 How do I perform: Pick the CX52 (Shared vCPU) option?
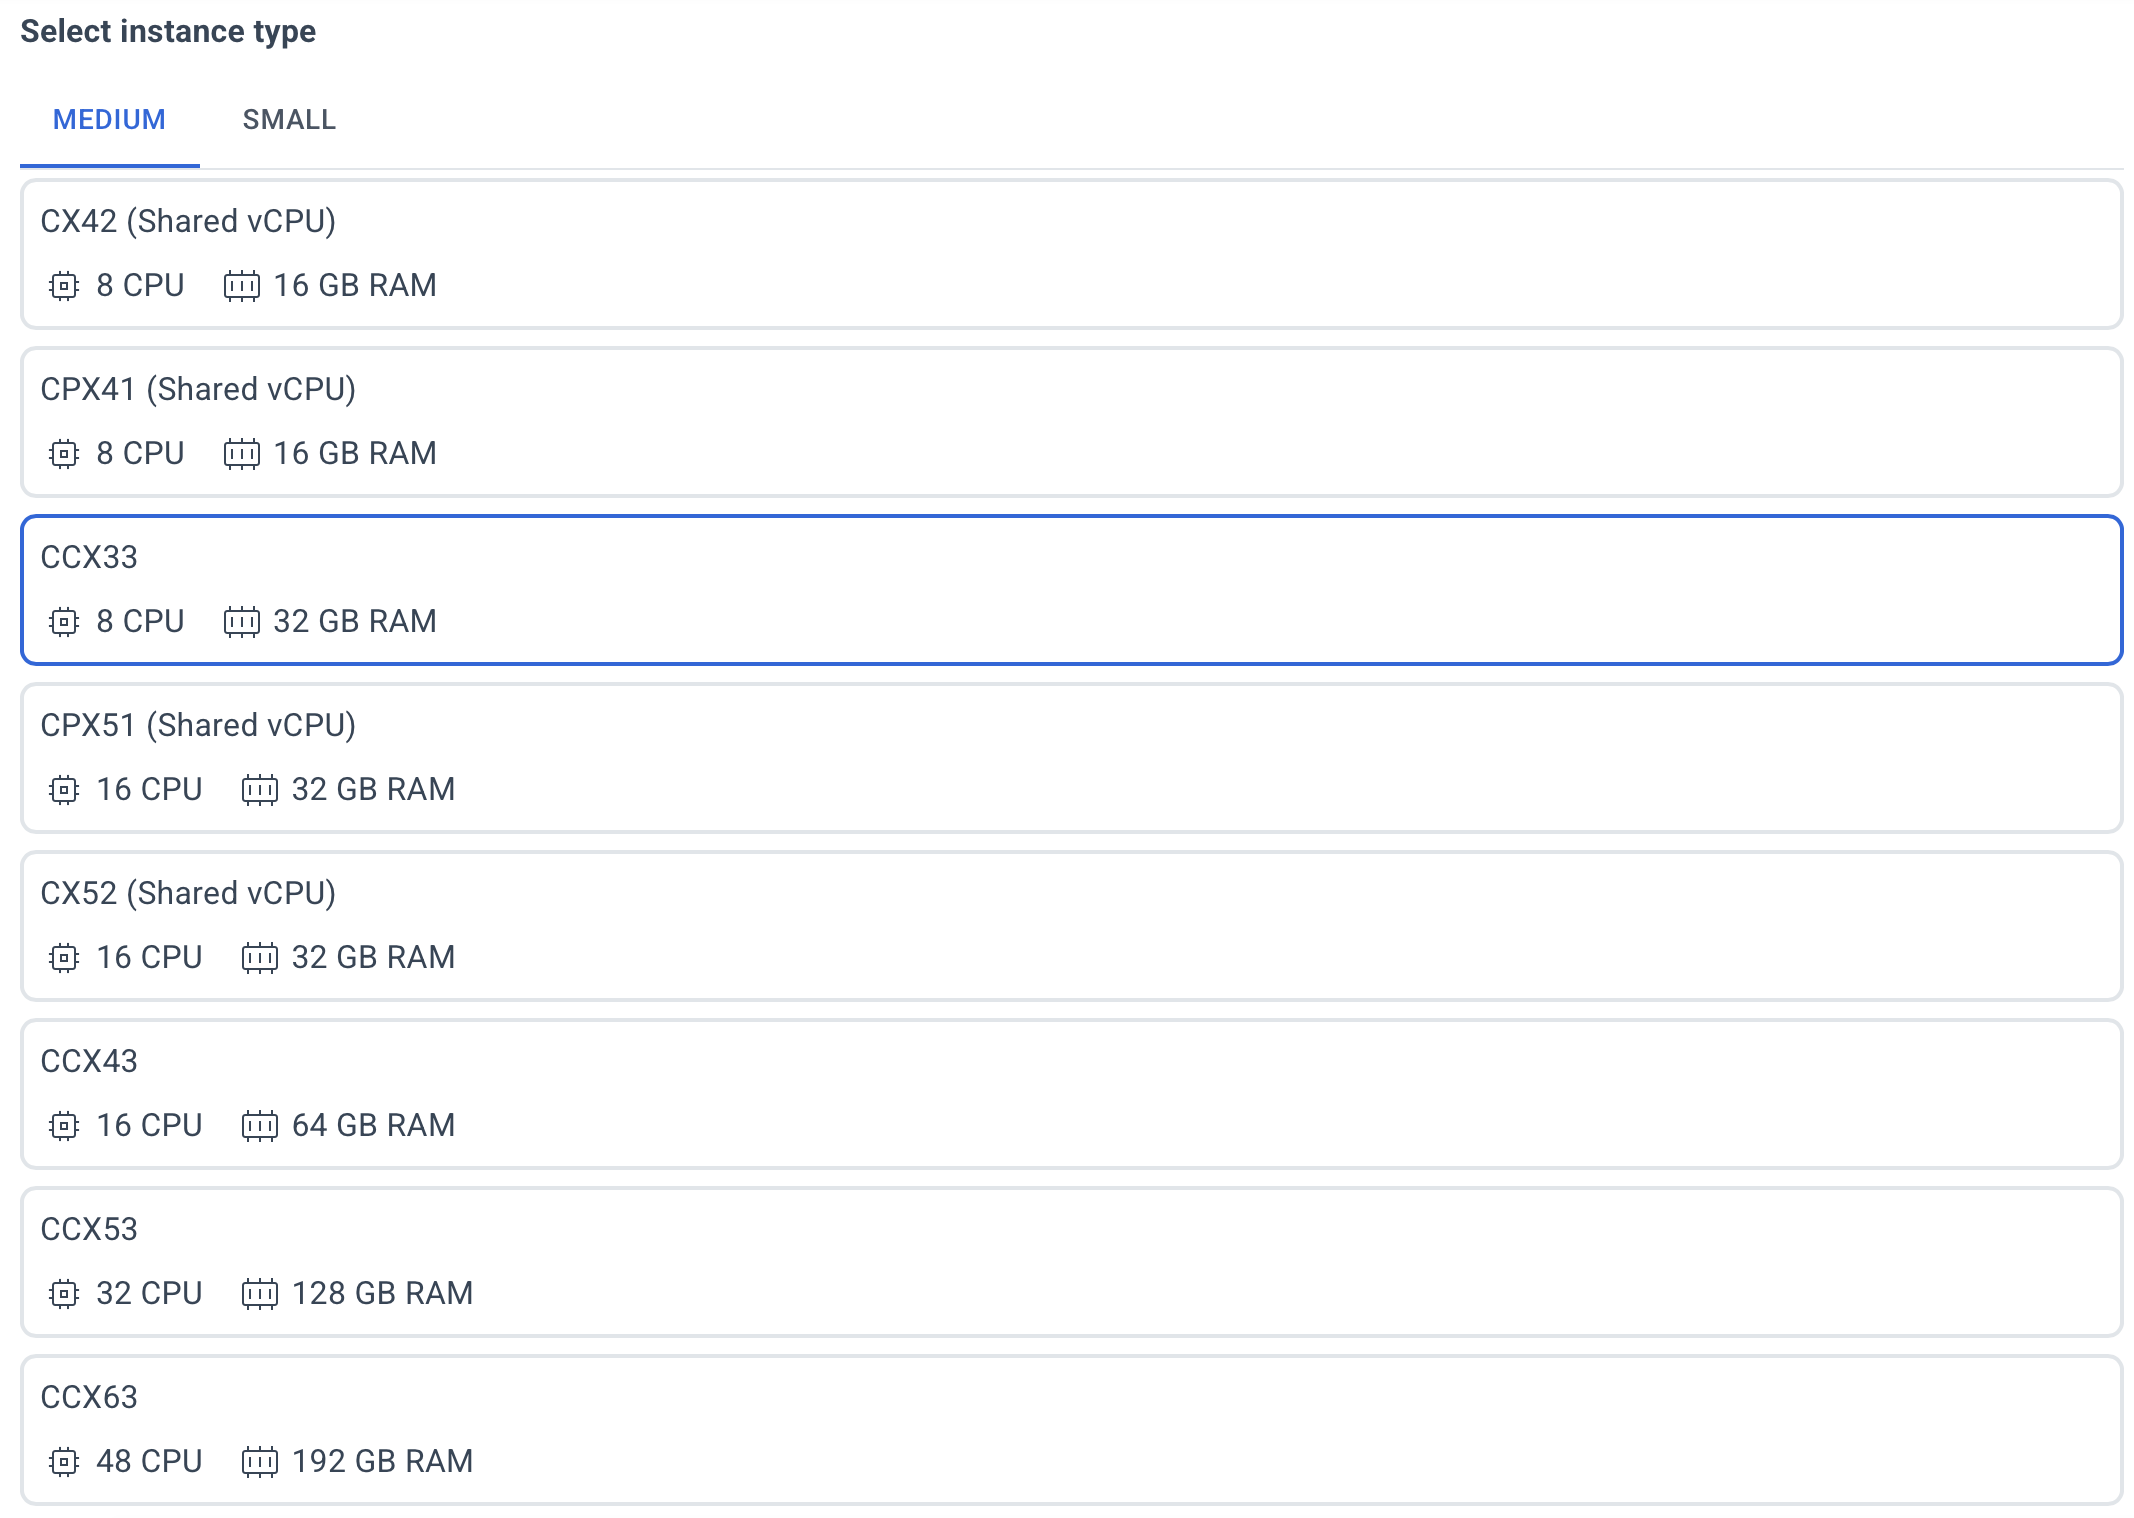point(1071,926)
